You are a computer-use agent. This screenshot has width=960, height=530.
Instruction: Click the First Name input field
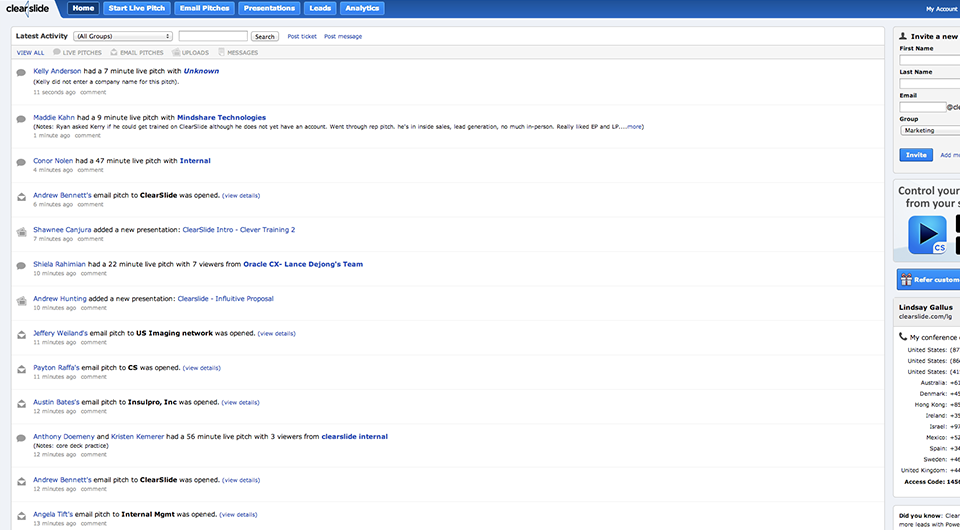[929, 60]
